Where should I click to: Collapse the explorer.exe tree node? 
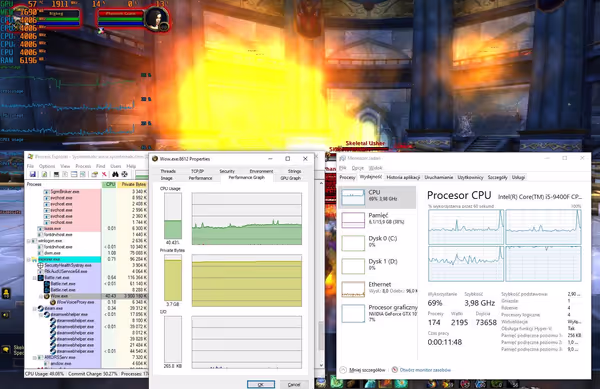click(29, 259)
